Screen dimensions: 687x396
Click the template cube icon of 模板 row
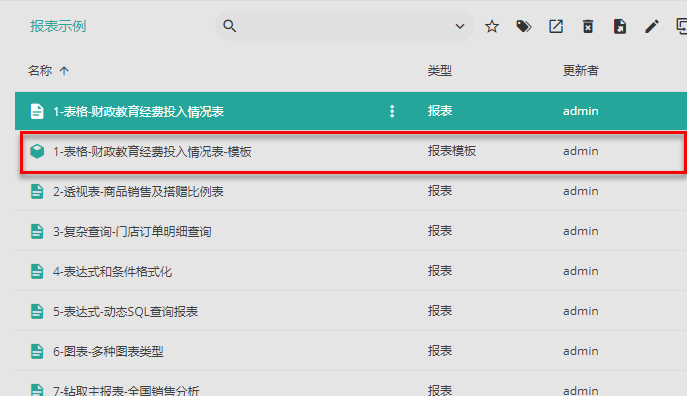(x=37, y=152)
